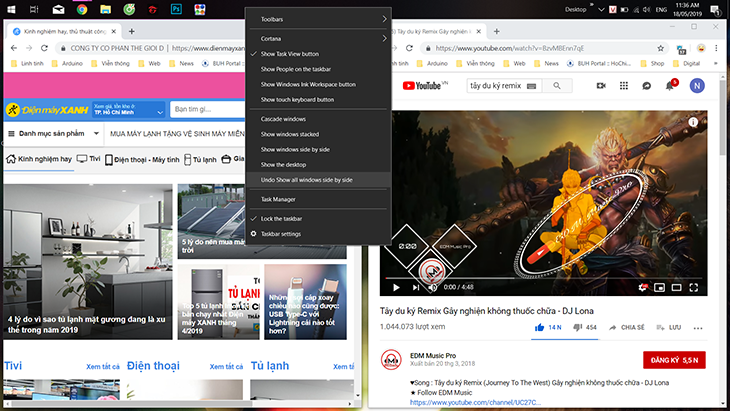This screenshot has width=730, height=411.
Task: Launch Photoshop from the taskbar
Action: pos(176,9)
